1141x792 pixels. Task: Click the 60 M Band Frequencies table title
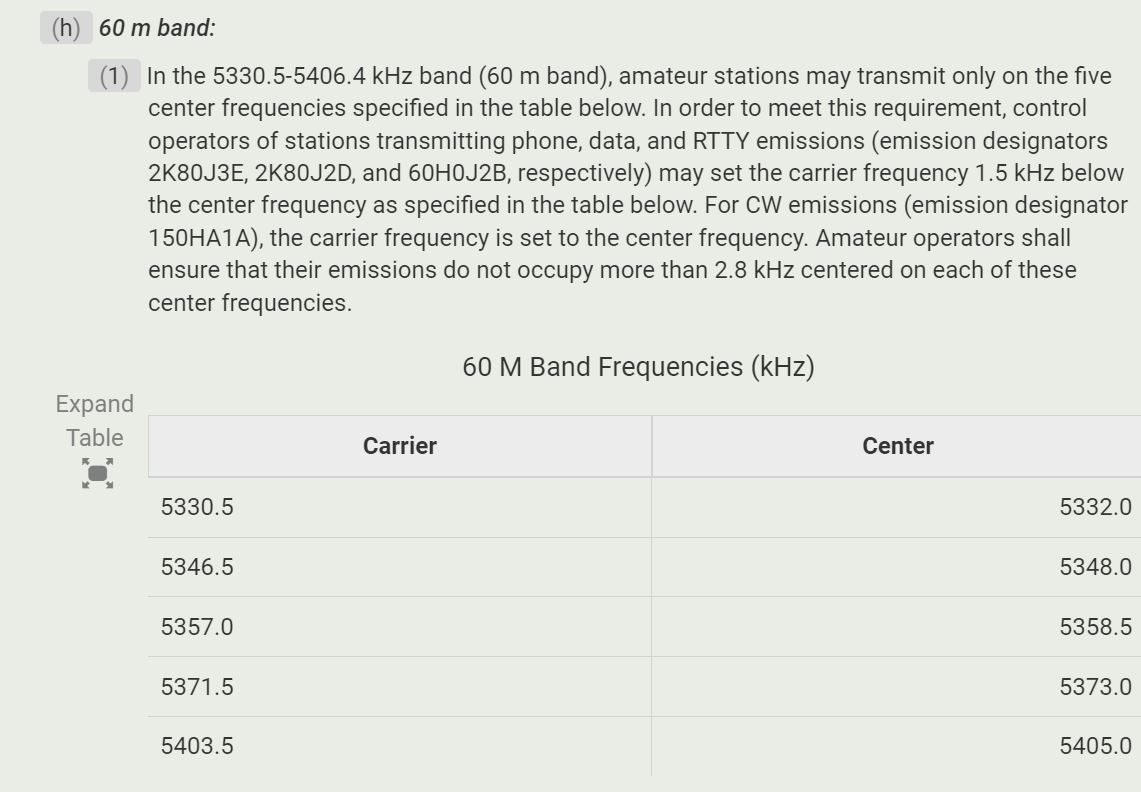point(638,367)
